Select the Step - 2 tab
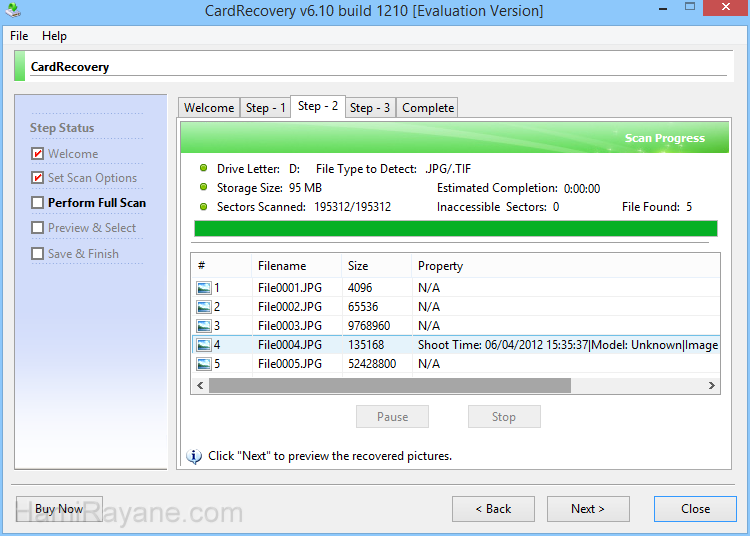Screen dimensions: 750x536 tap(318, 106)
